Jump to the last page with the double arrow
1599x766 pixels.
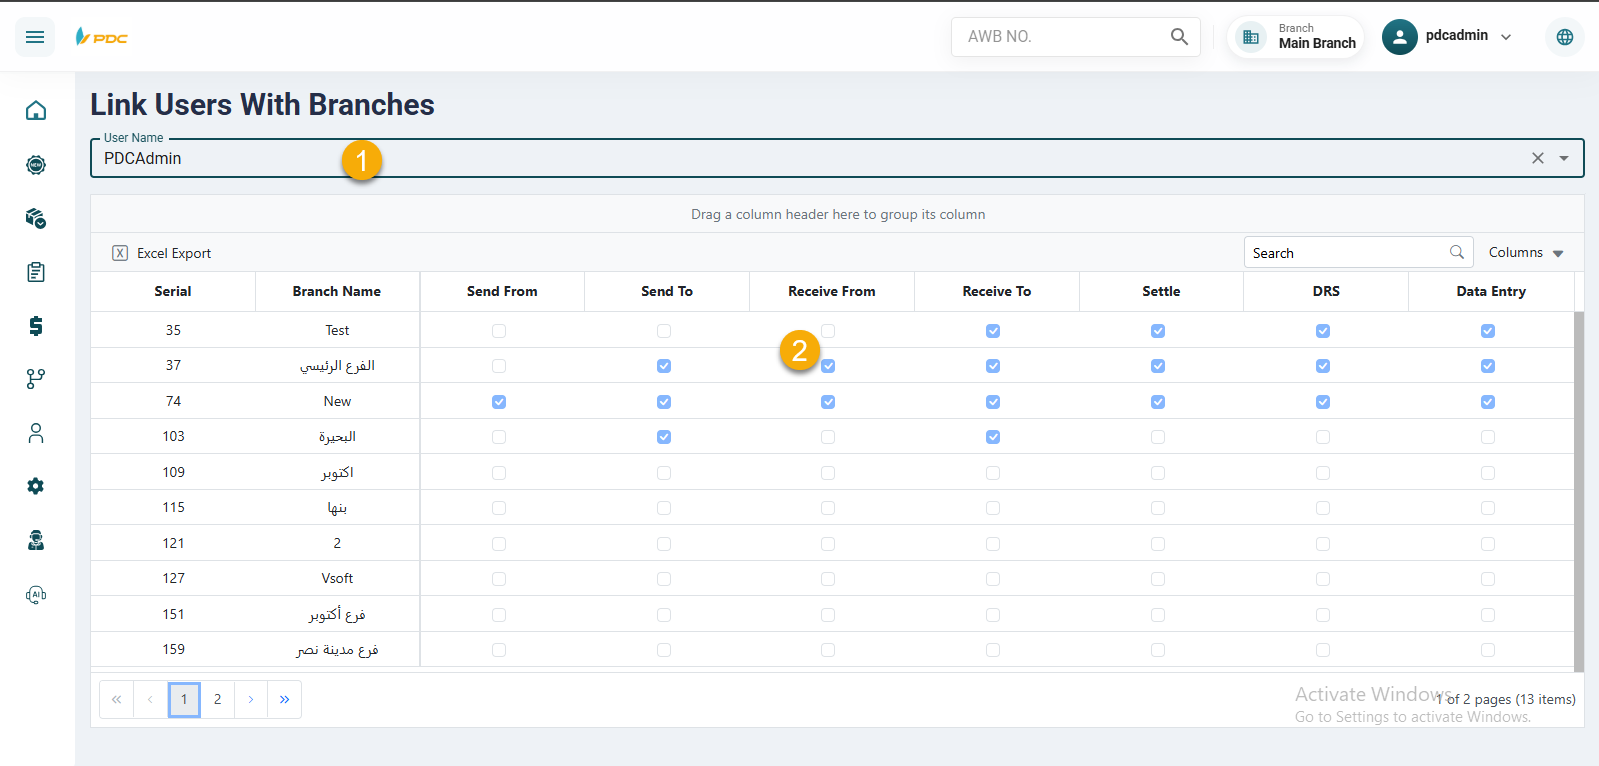click(x=284, y=700)
